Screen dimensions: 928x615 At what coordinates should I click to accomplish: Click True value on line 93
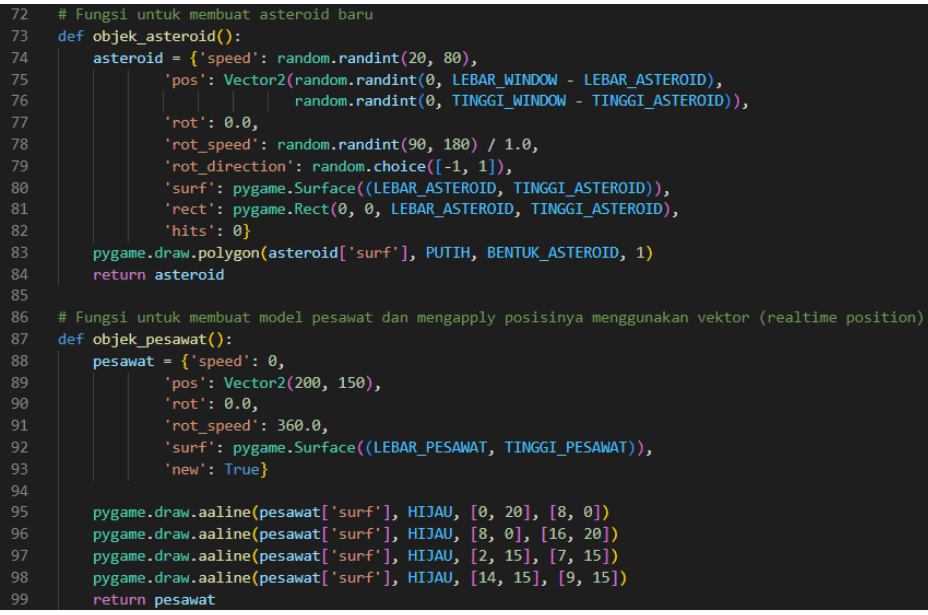tap(241, 469)
